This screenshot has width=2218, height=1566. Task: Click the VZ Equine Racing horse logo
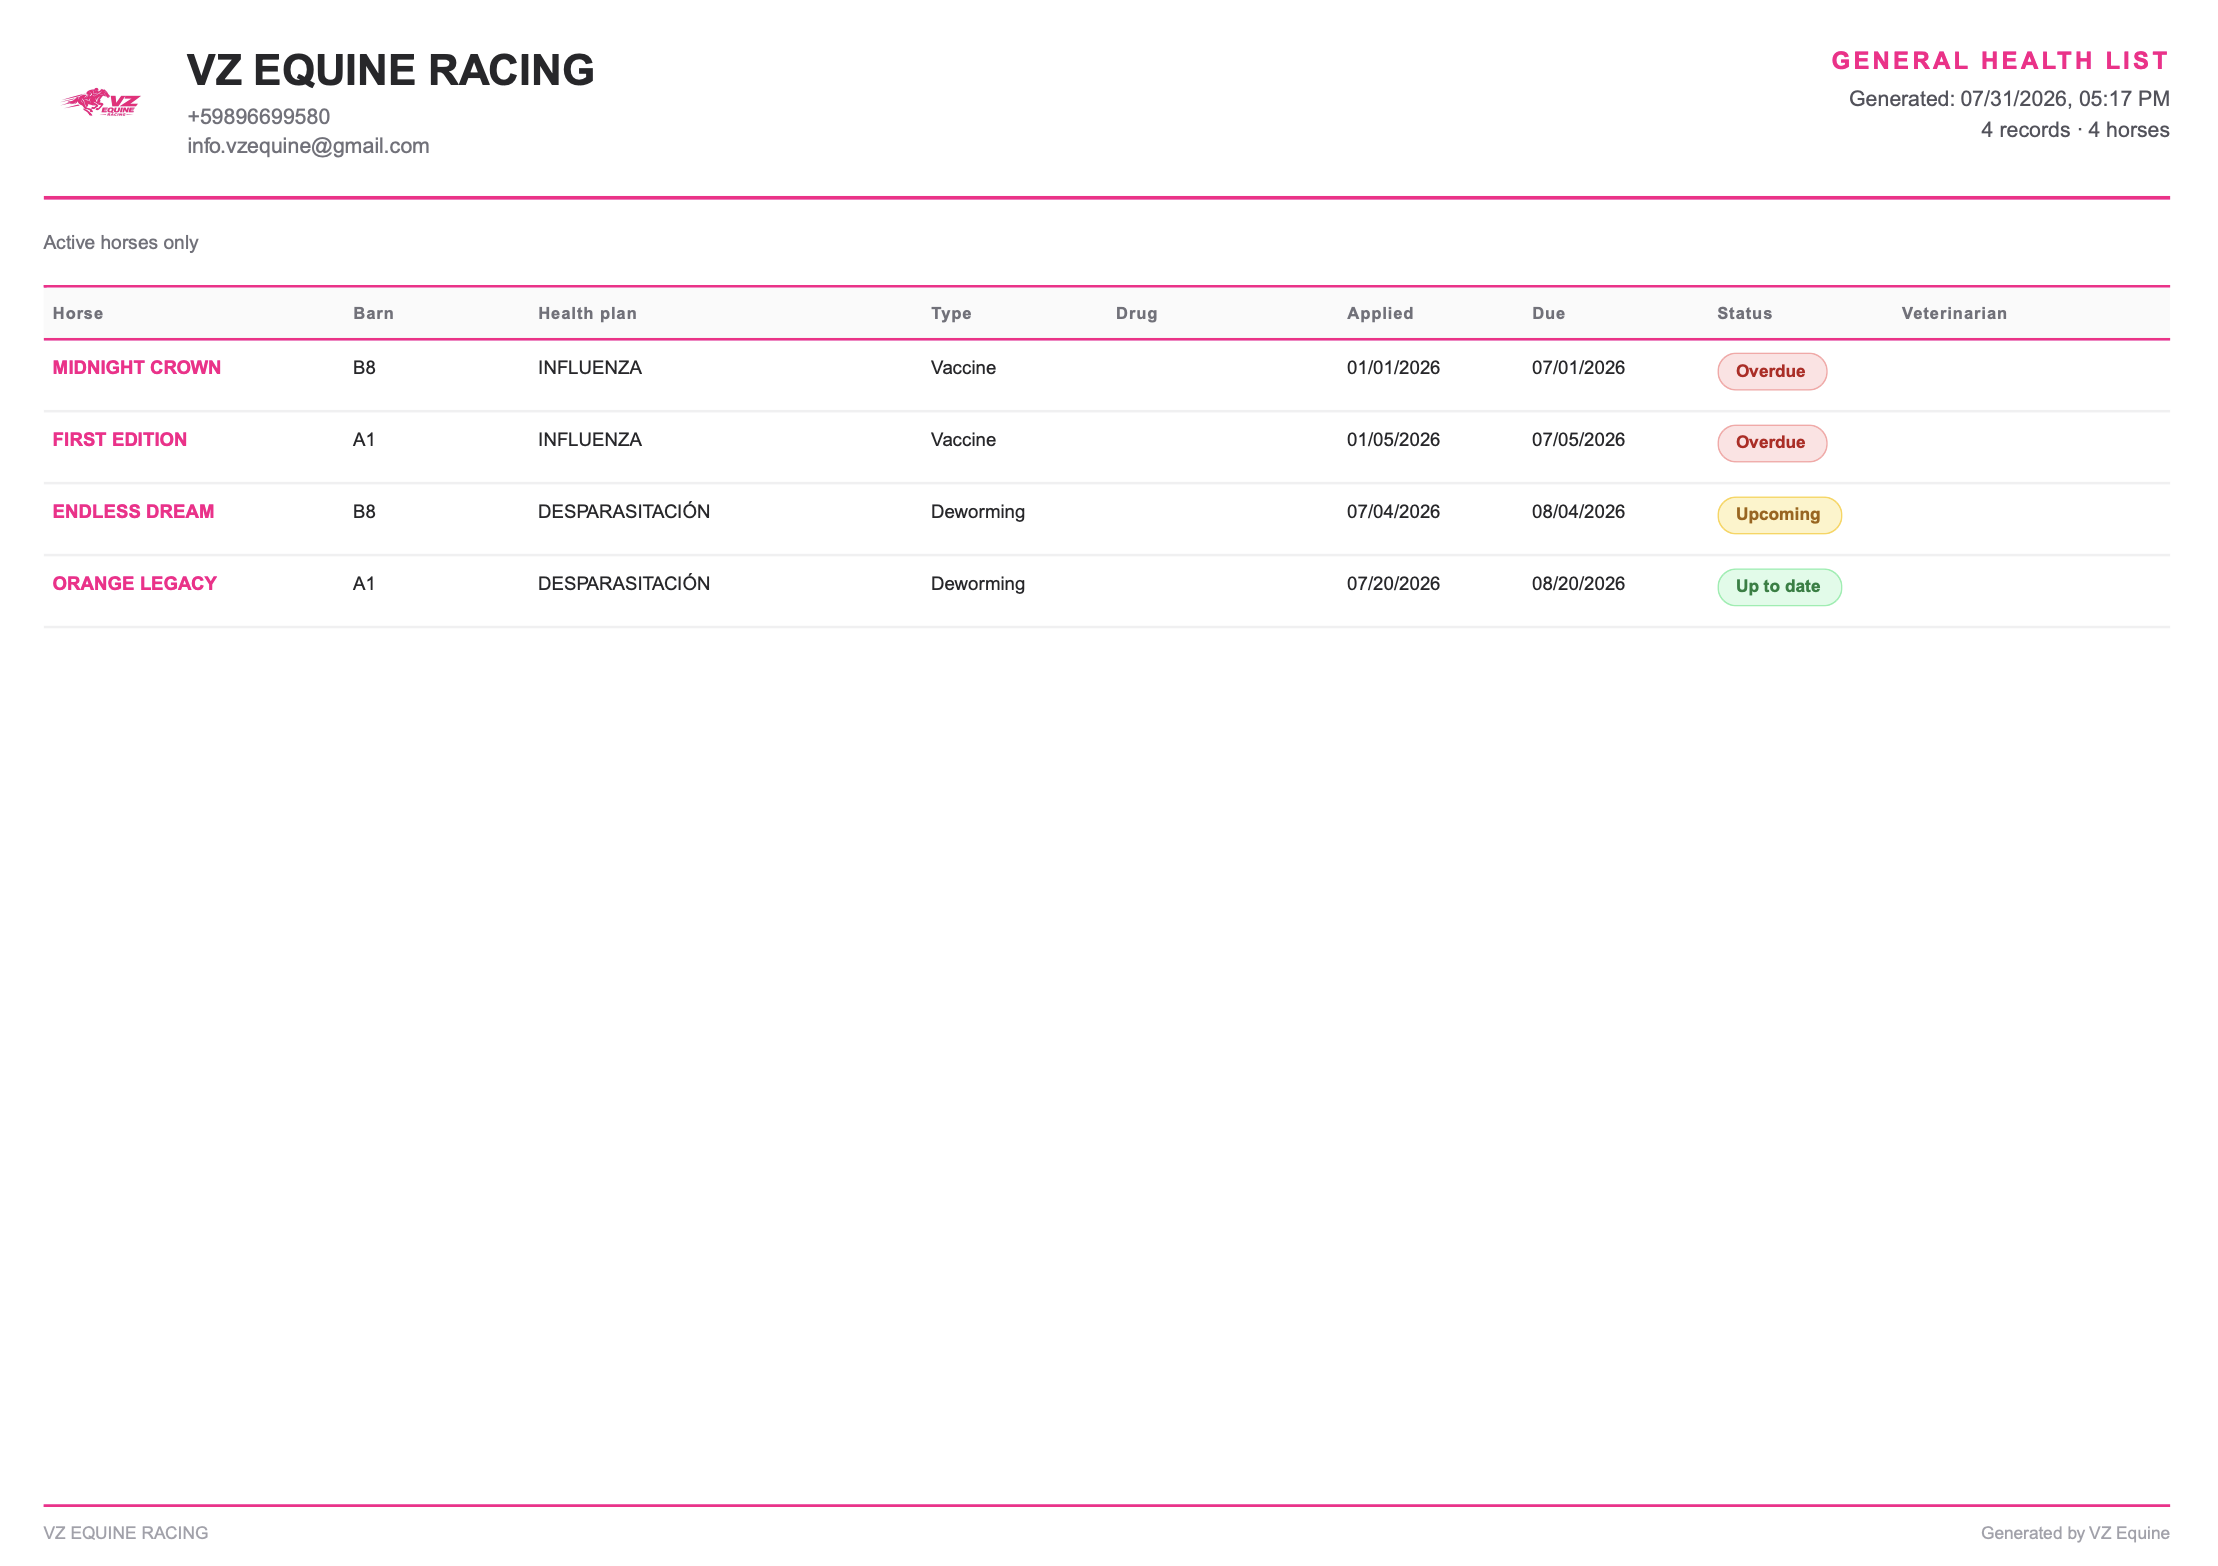tap(101, 102)
